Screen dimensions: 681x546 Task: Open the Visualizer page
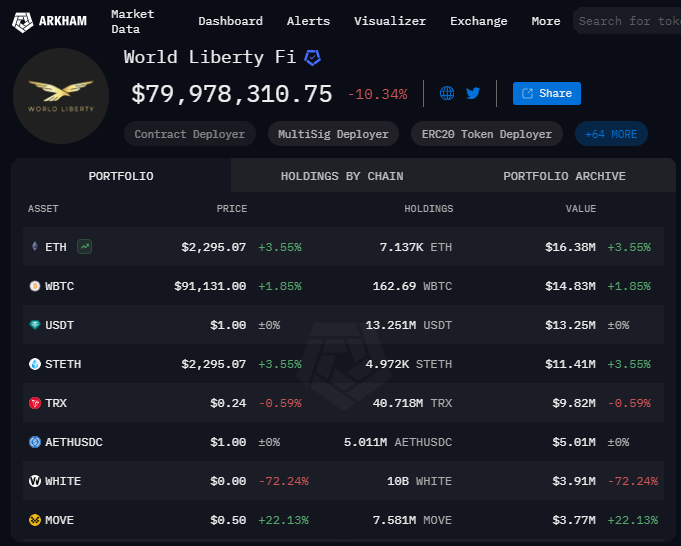[390, 21]
